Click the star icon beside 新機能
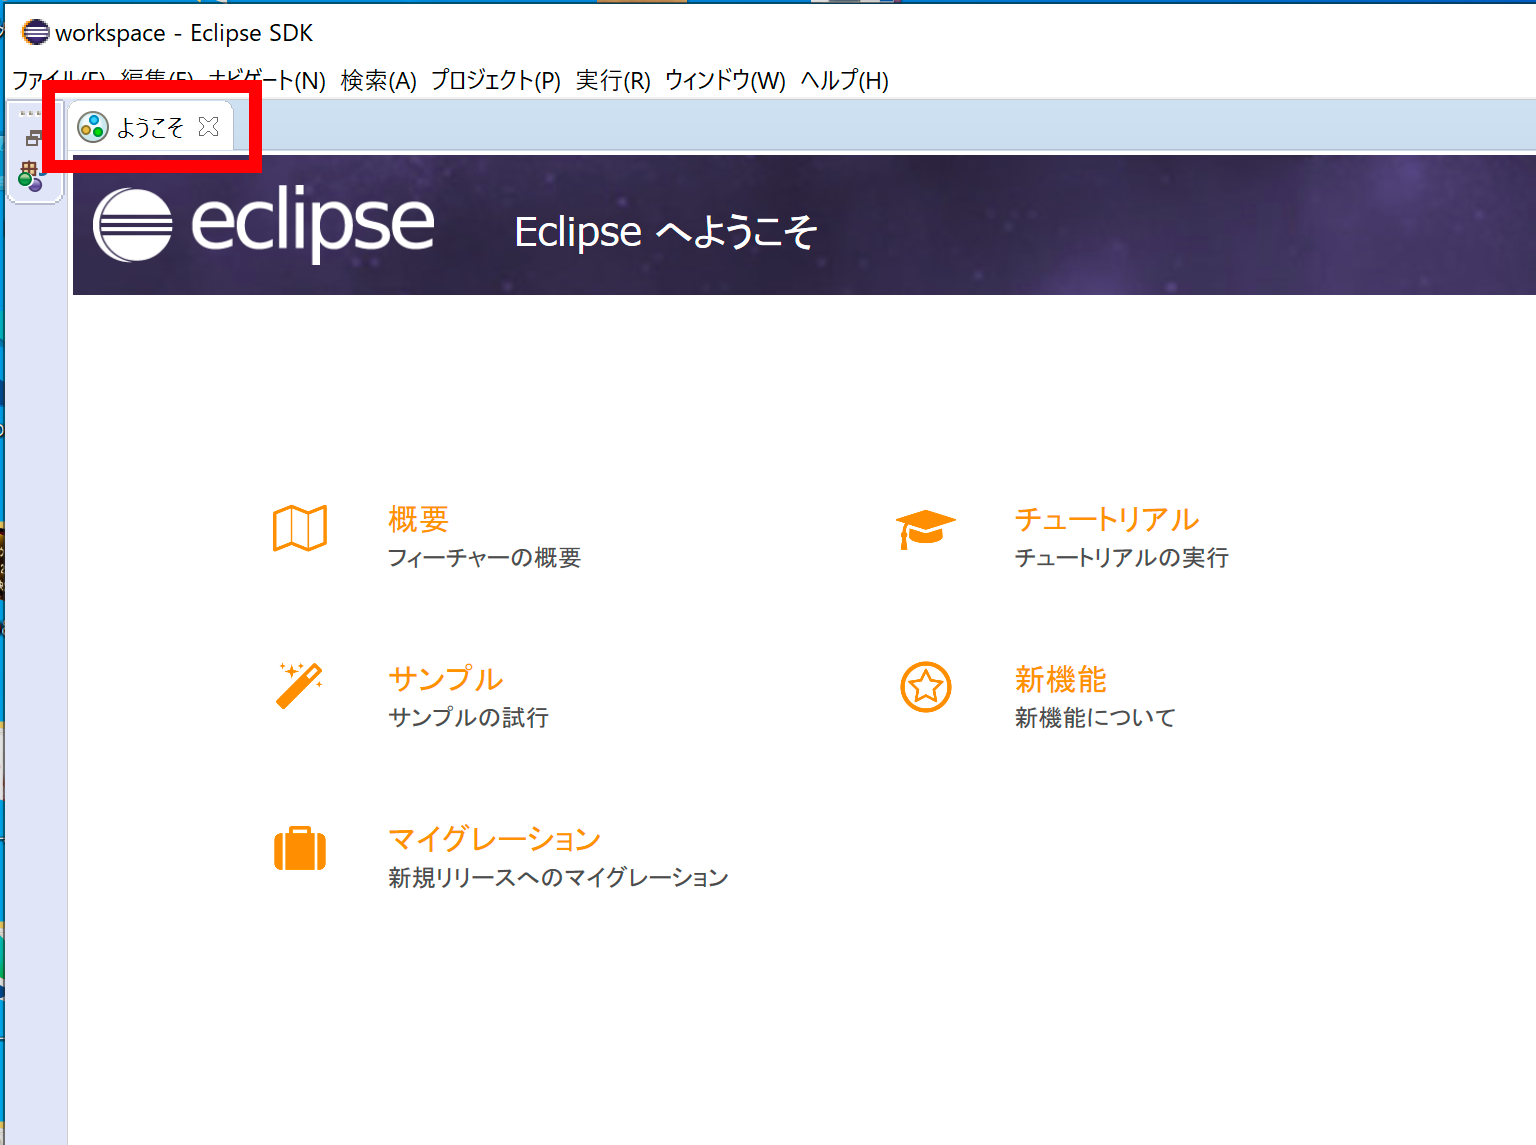Viewport: 1536px width, 1145px height. pos(926,687)
